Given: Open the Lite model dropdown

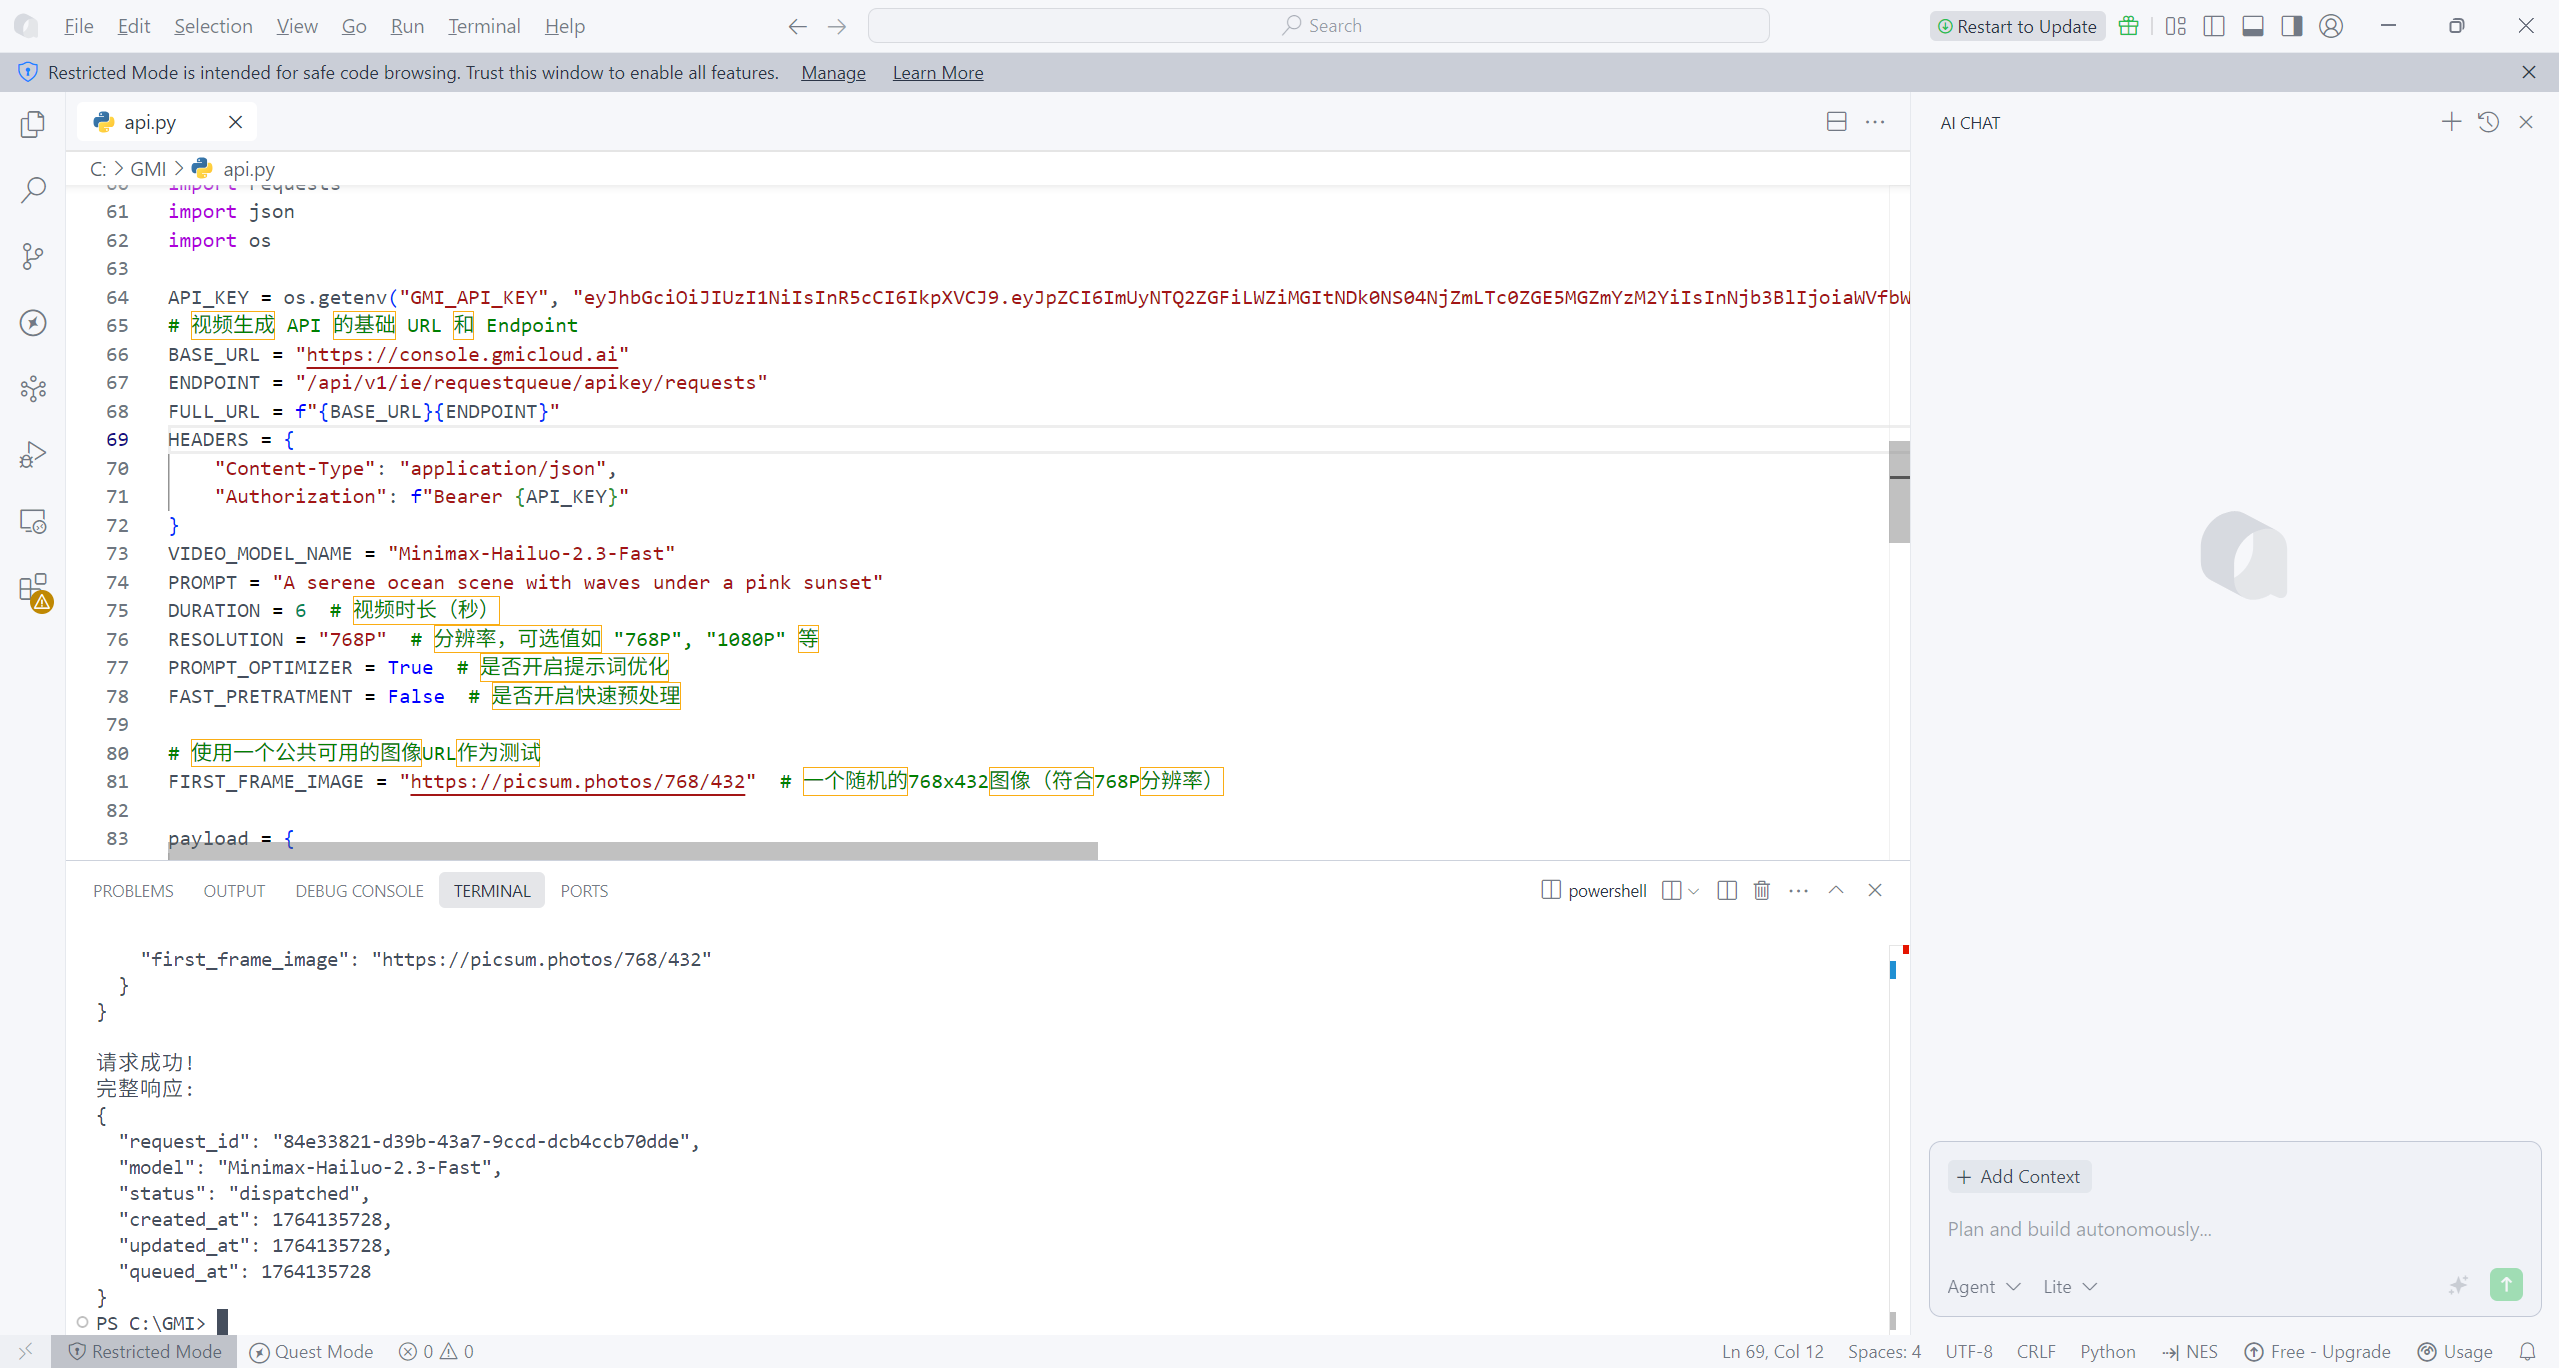Looking at the screenshot, I should point(2069,1287).
